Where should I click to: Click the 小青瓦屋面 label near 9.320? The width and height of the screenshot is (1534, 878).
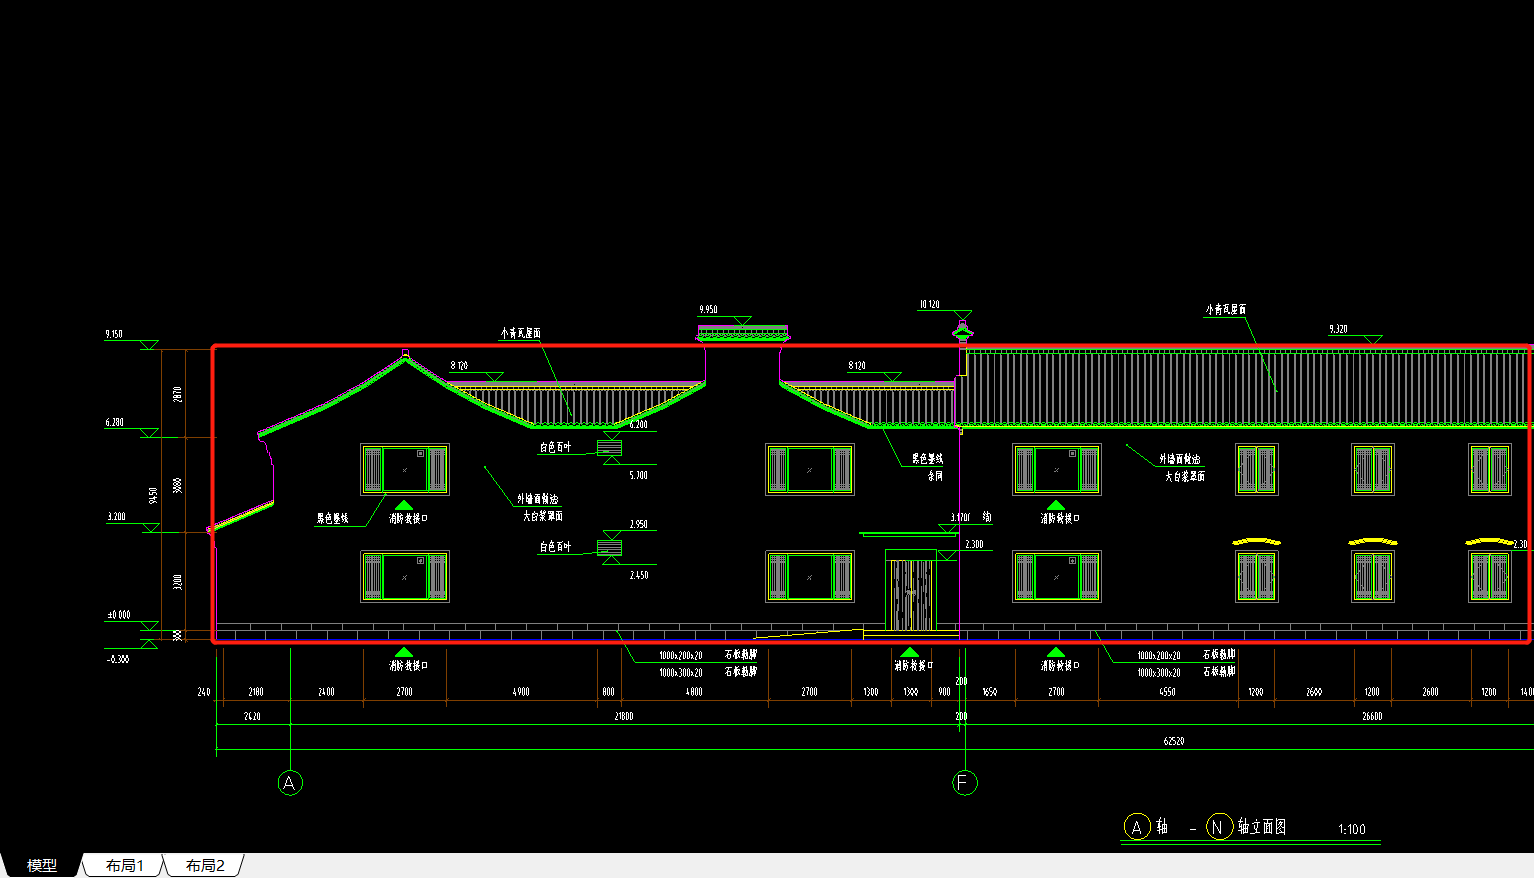coord(1226,310)
